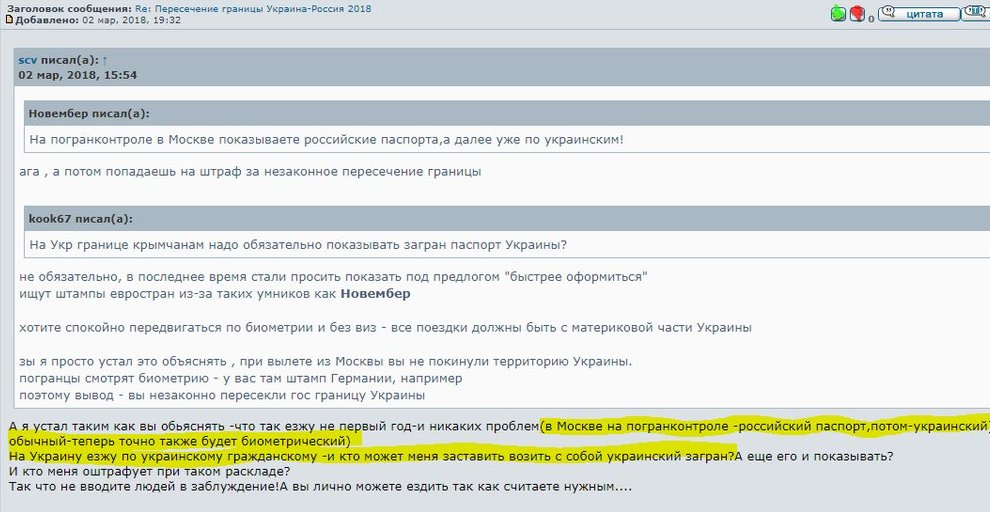This screenshot has height=512, width=990.
Task: Click the small post icon before "Добавлено"
Action: click(9, 20)
